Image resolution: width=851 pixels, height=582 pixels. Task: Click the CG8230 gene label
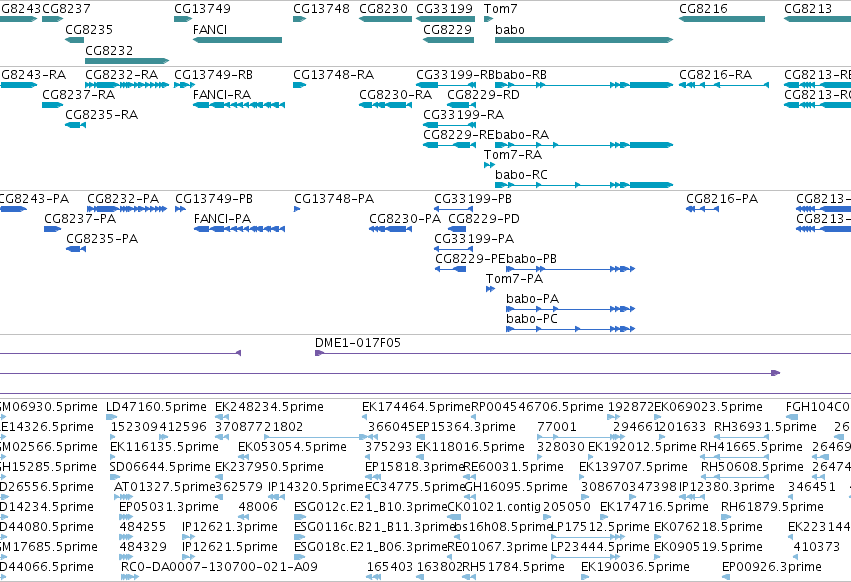click(383, 9)
